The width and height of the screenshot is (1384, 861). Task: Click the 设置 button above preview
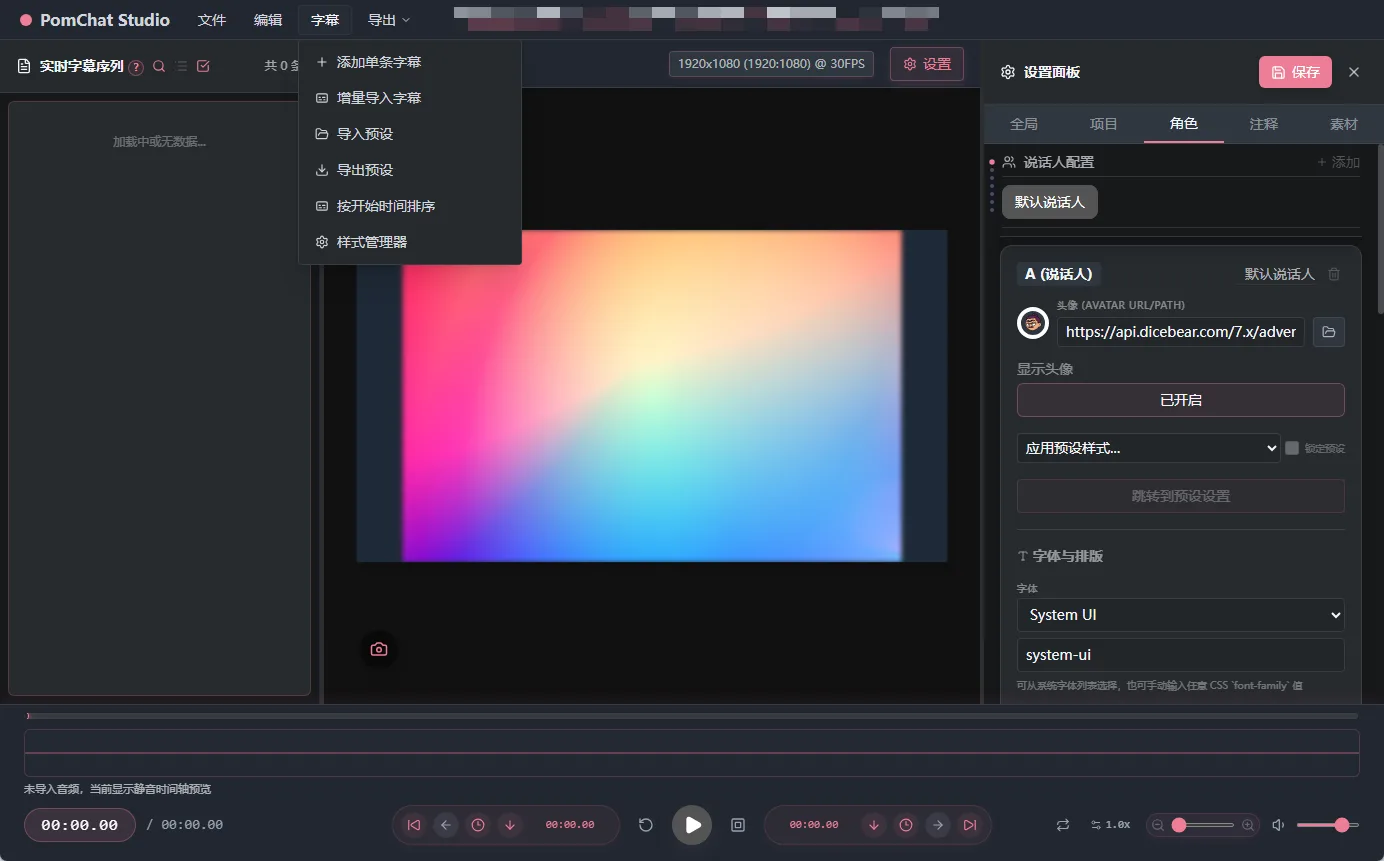(x=927, y=64)
